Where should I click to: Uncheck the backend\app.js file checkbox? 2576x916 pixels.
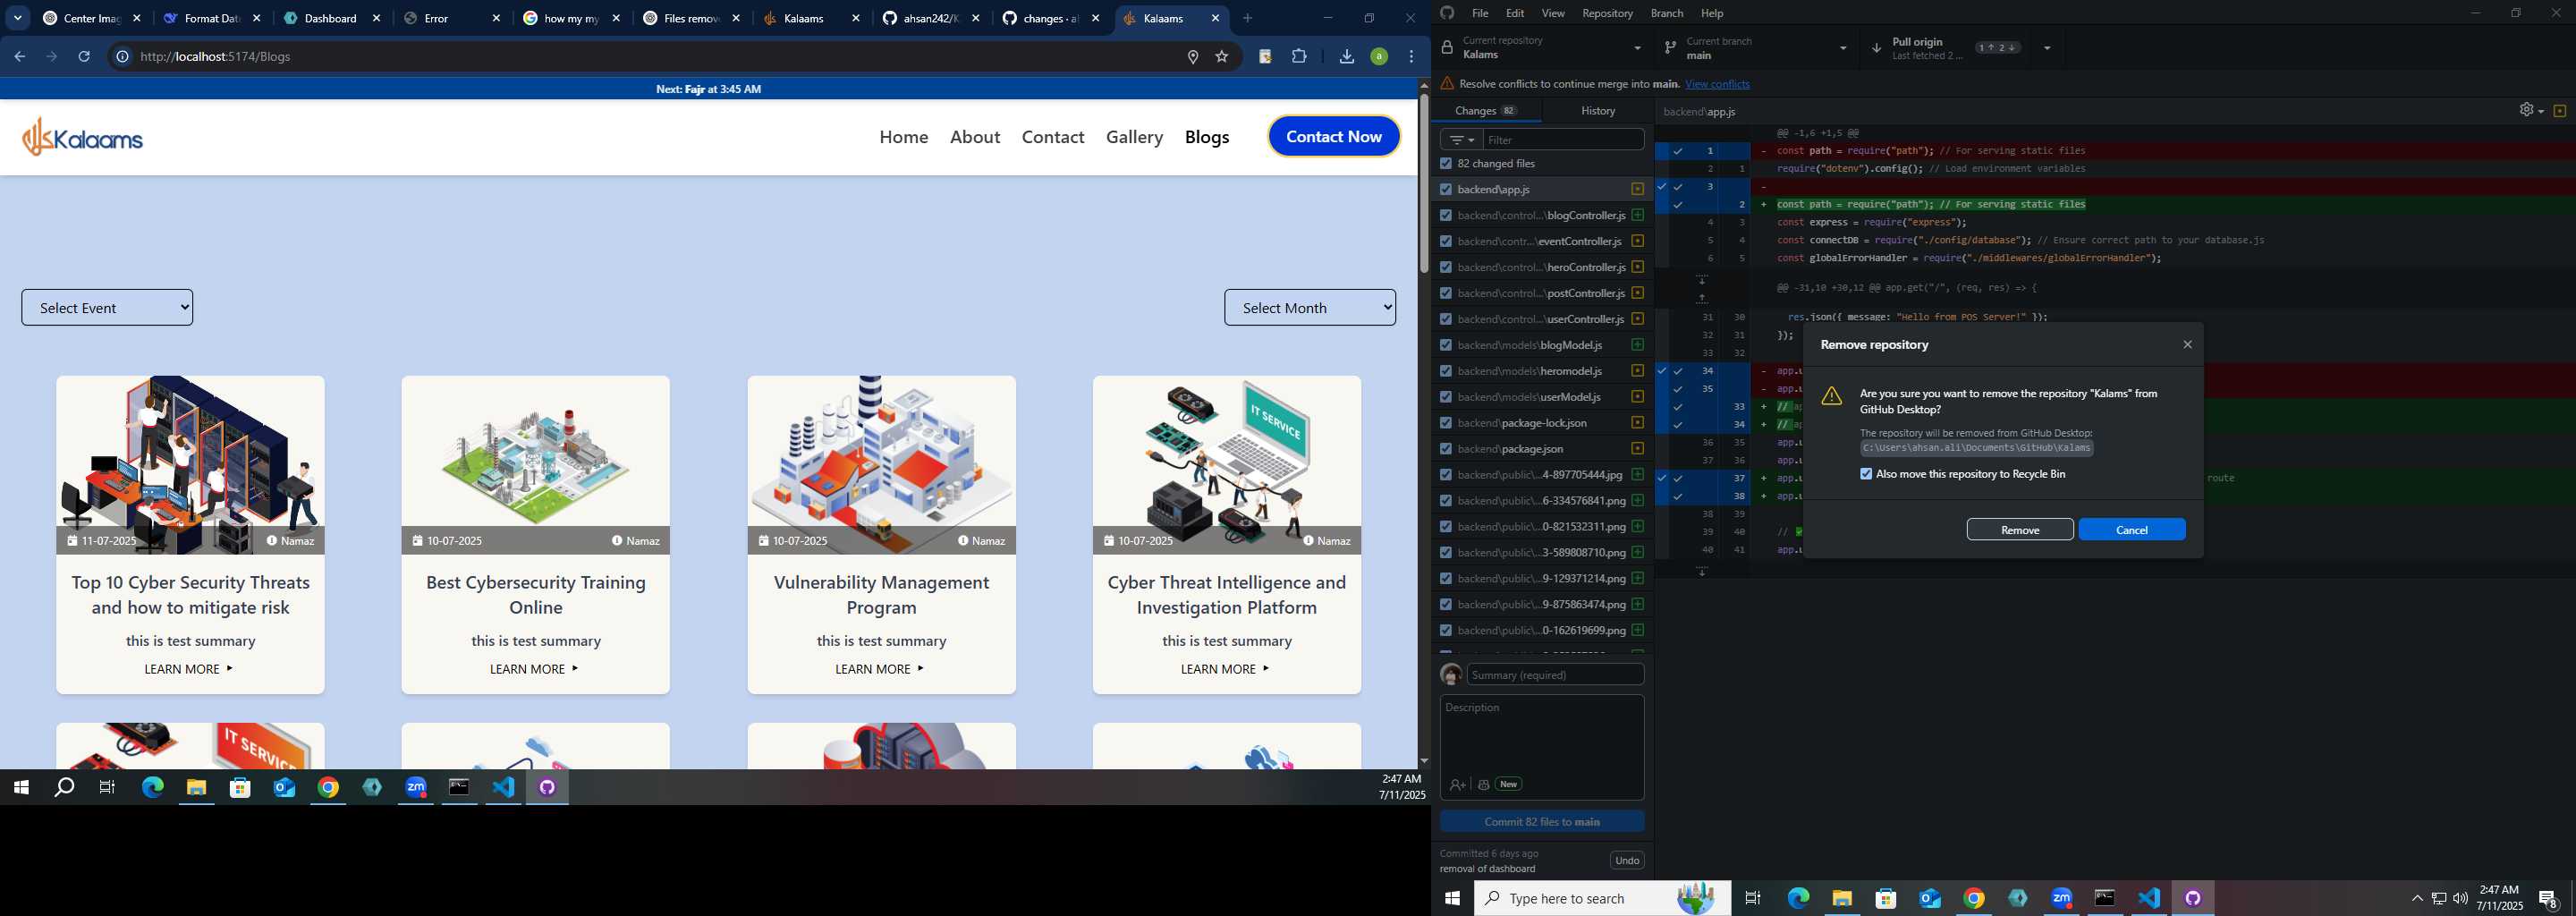pyautogui.click(x=1445, y=189)
